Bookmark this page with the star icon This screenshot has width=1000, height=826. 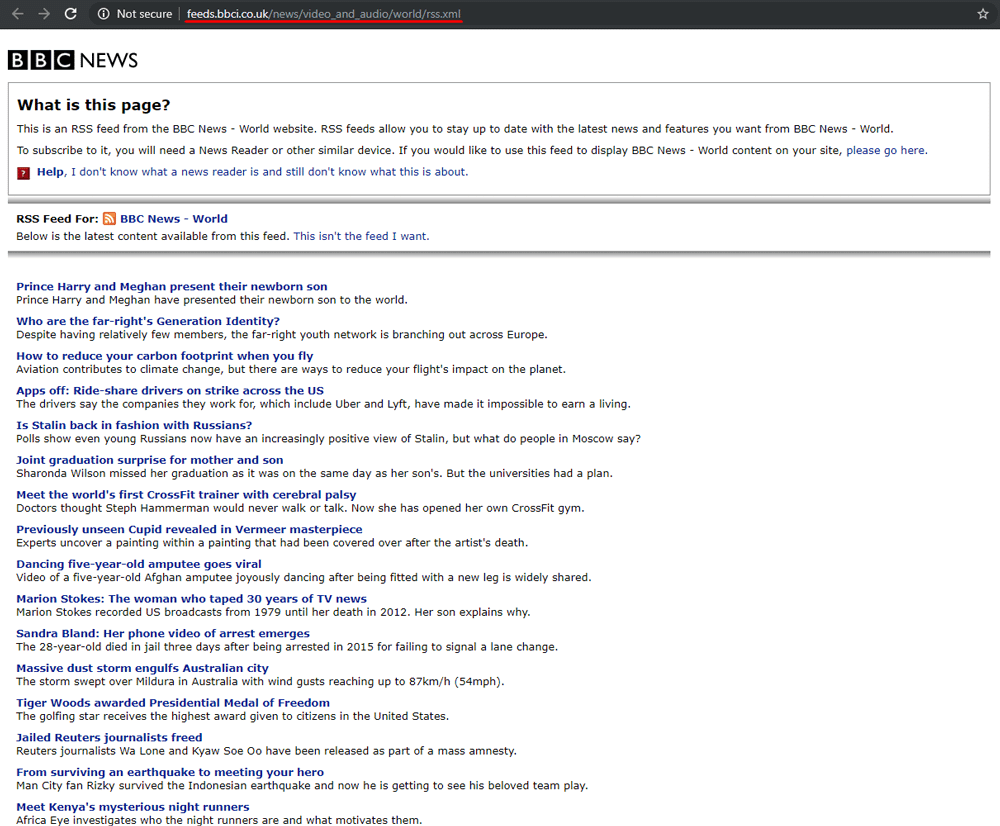983,14
